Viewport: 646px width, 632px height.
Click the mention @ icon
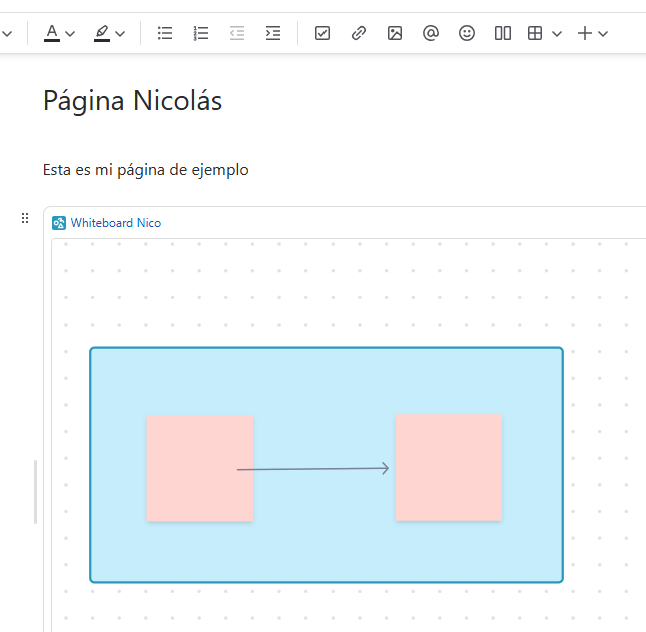[x=431, y=33]
